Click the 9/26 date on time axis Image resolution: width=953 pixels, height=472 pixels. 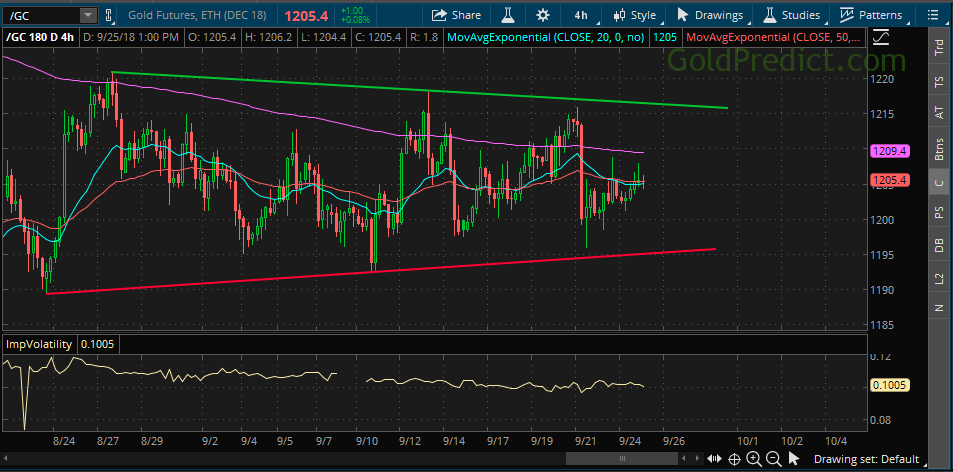pos(673,441)
